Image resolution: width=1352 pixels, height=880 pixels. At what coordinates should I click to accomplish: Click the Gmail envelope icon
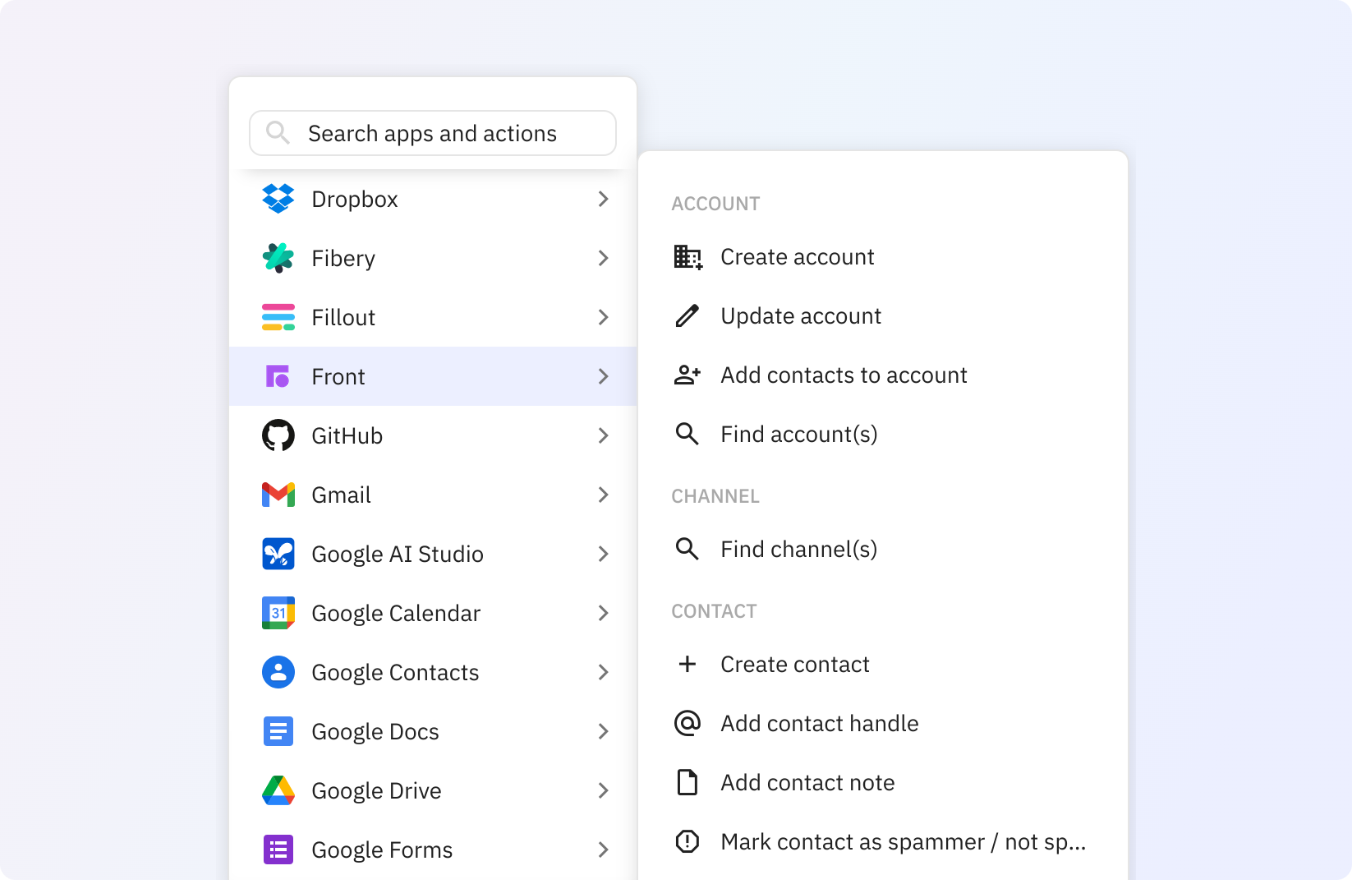pyautogui.click(x=278, y=495)
